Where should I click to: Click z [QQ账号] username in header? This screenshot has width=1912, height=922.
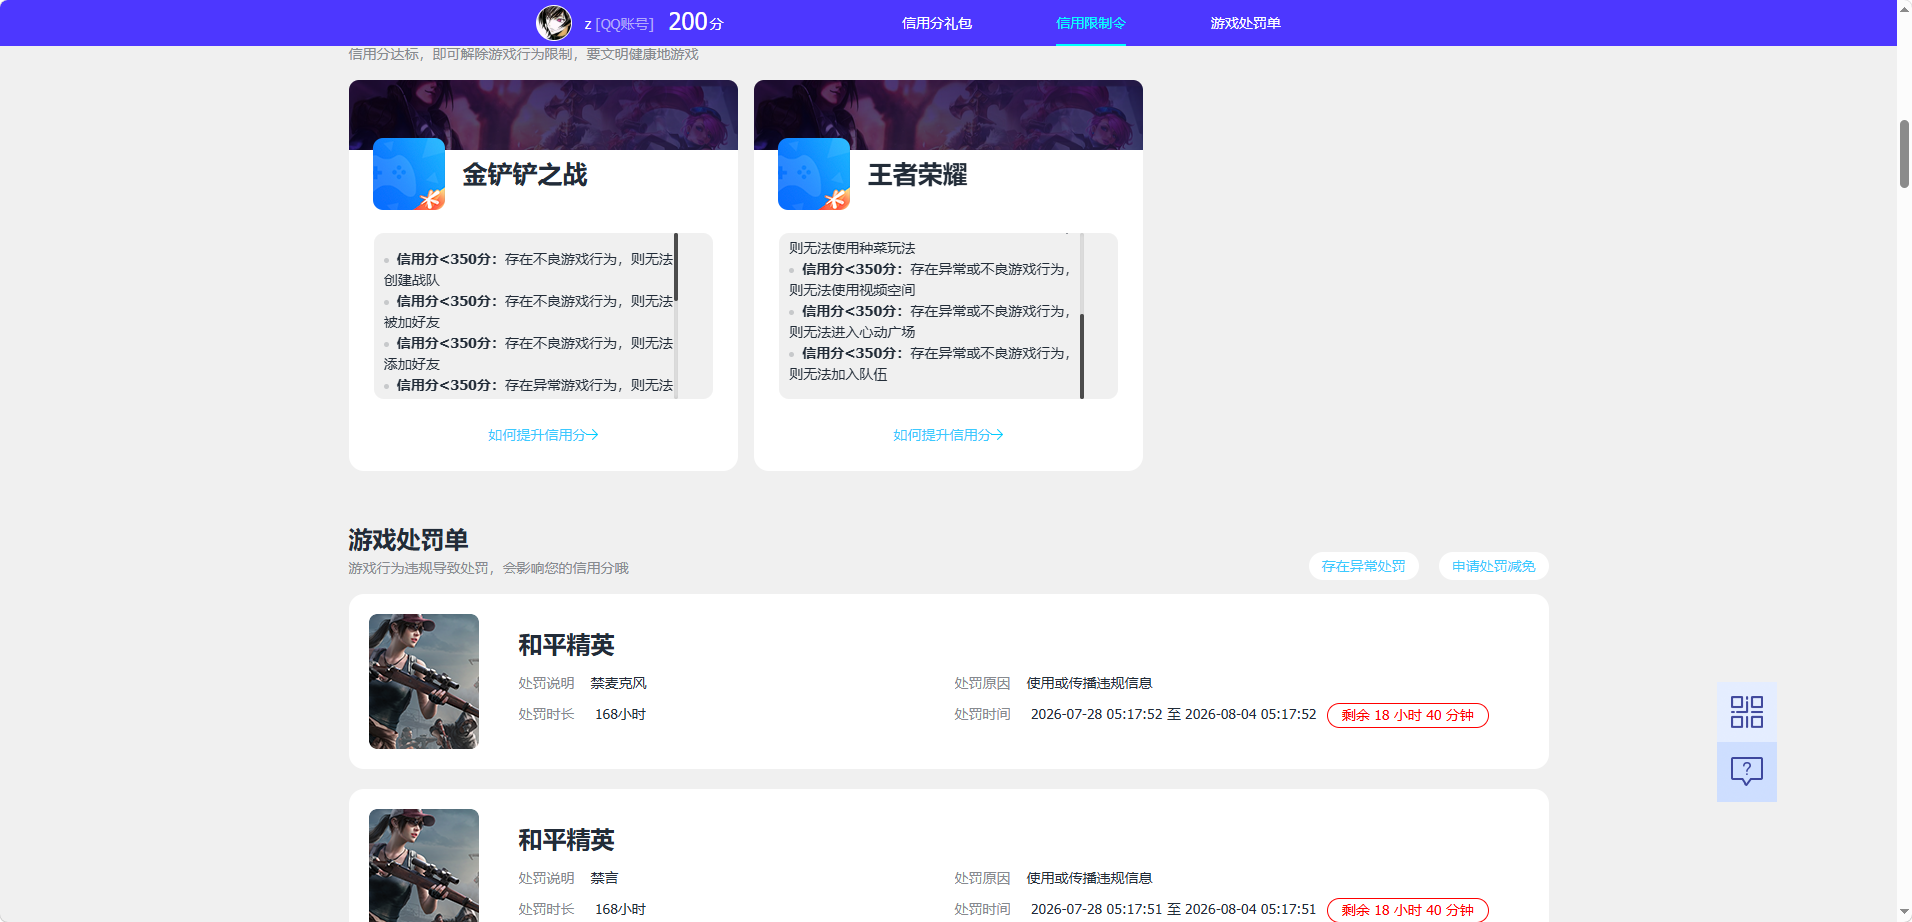[619, 24]
